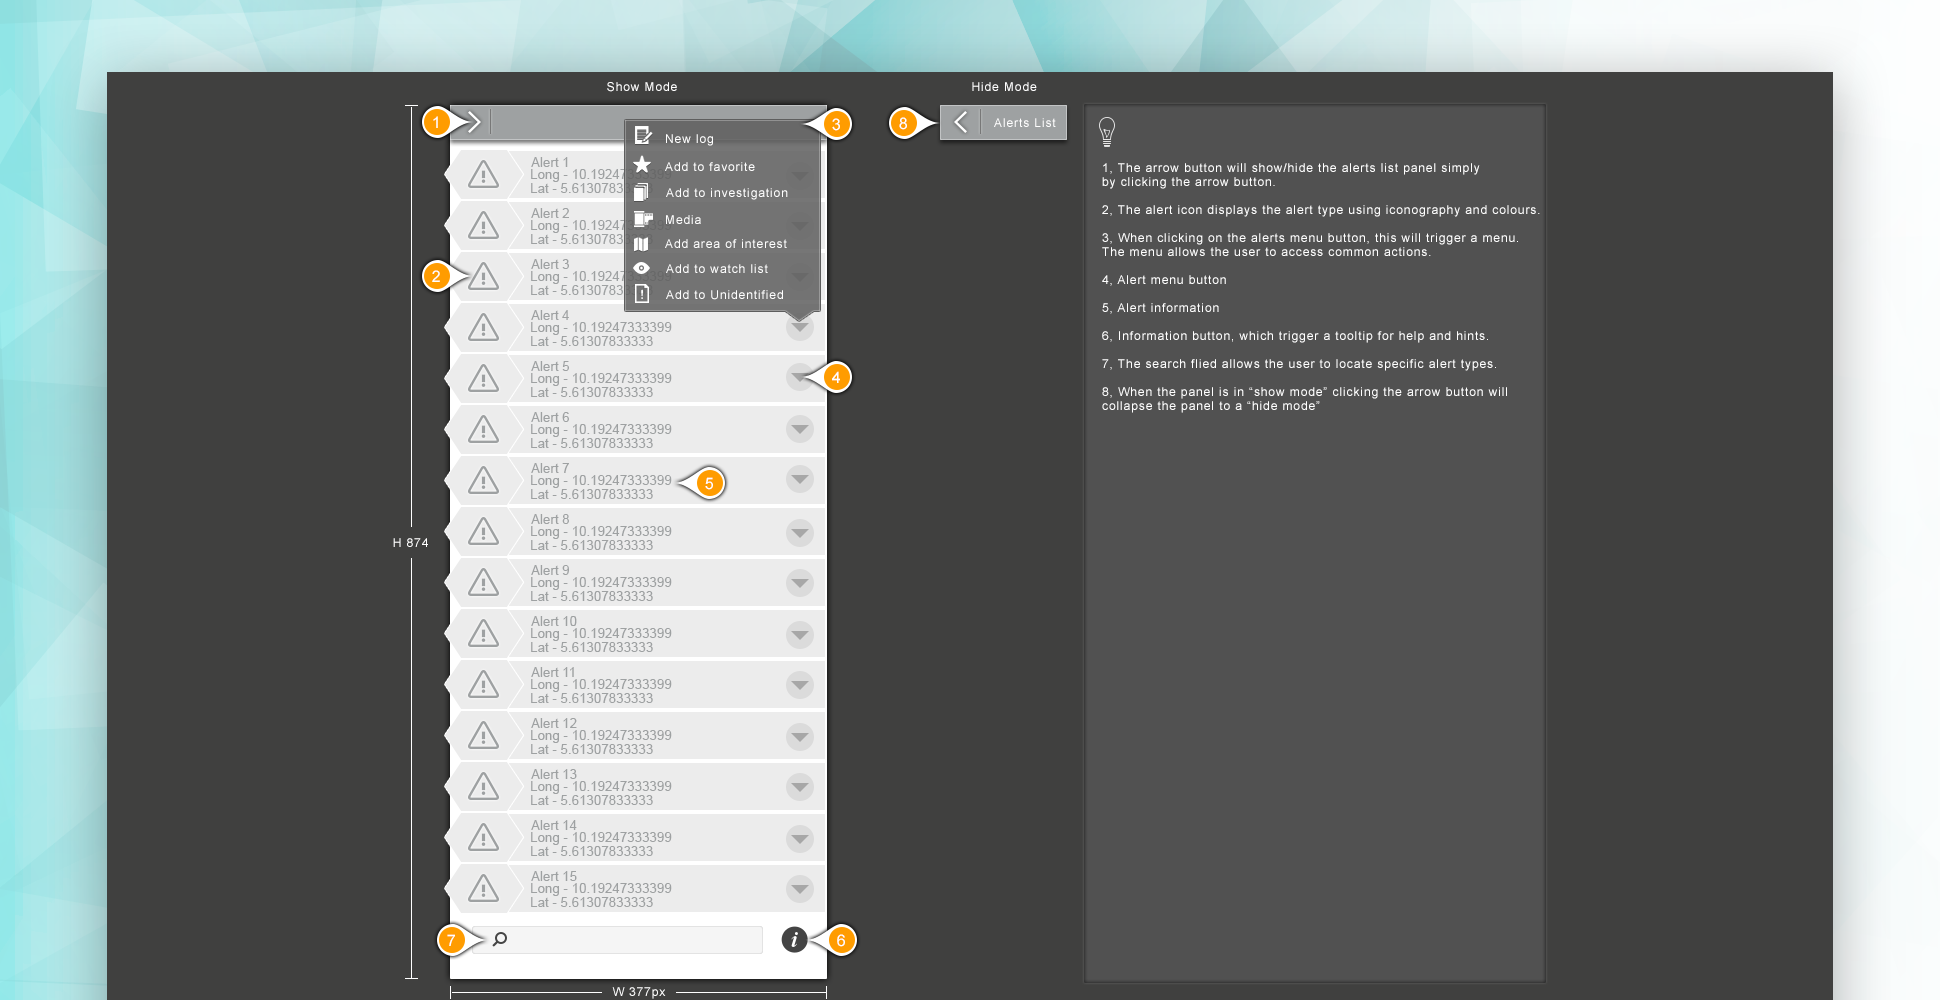Viewport: 1940px width, 1000px height.
Task: Open the Alert 15 dropdown menu
Action: 799,889
